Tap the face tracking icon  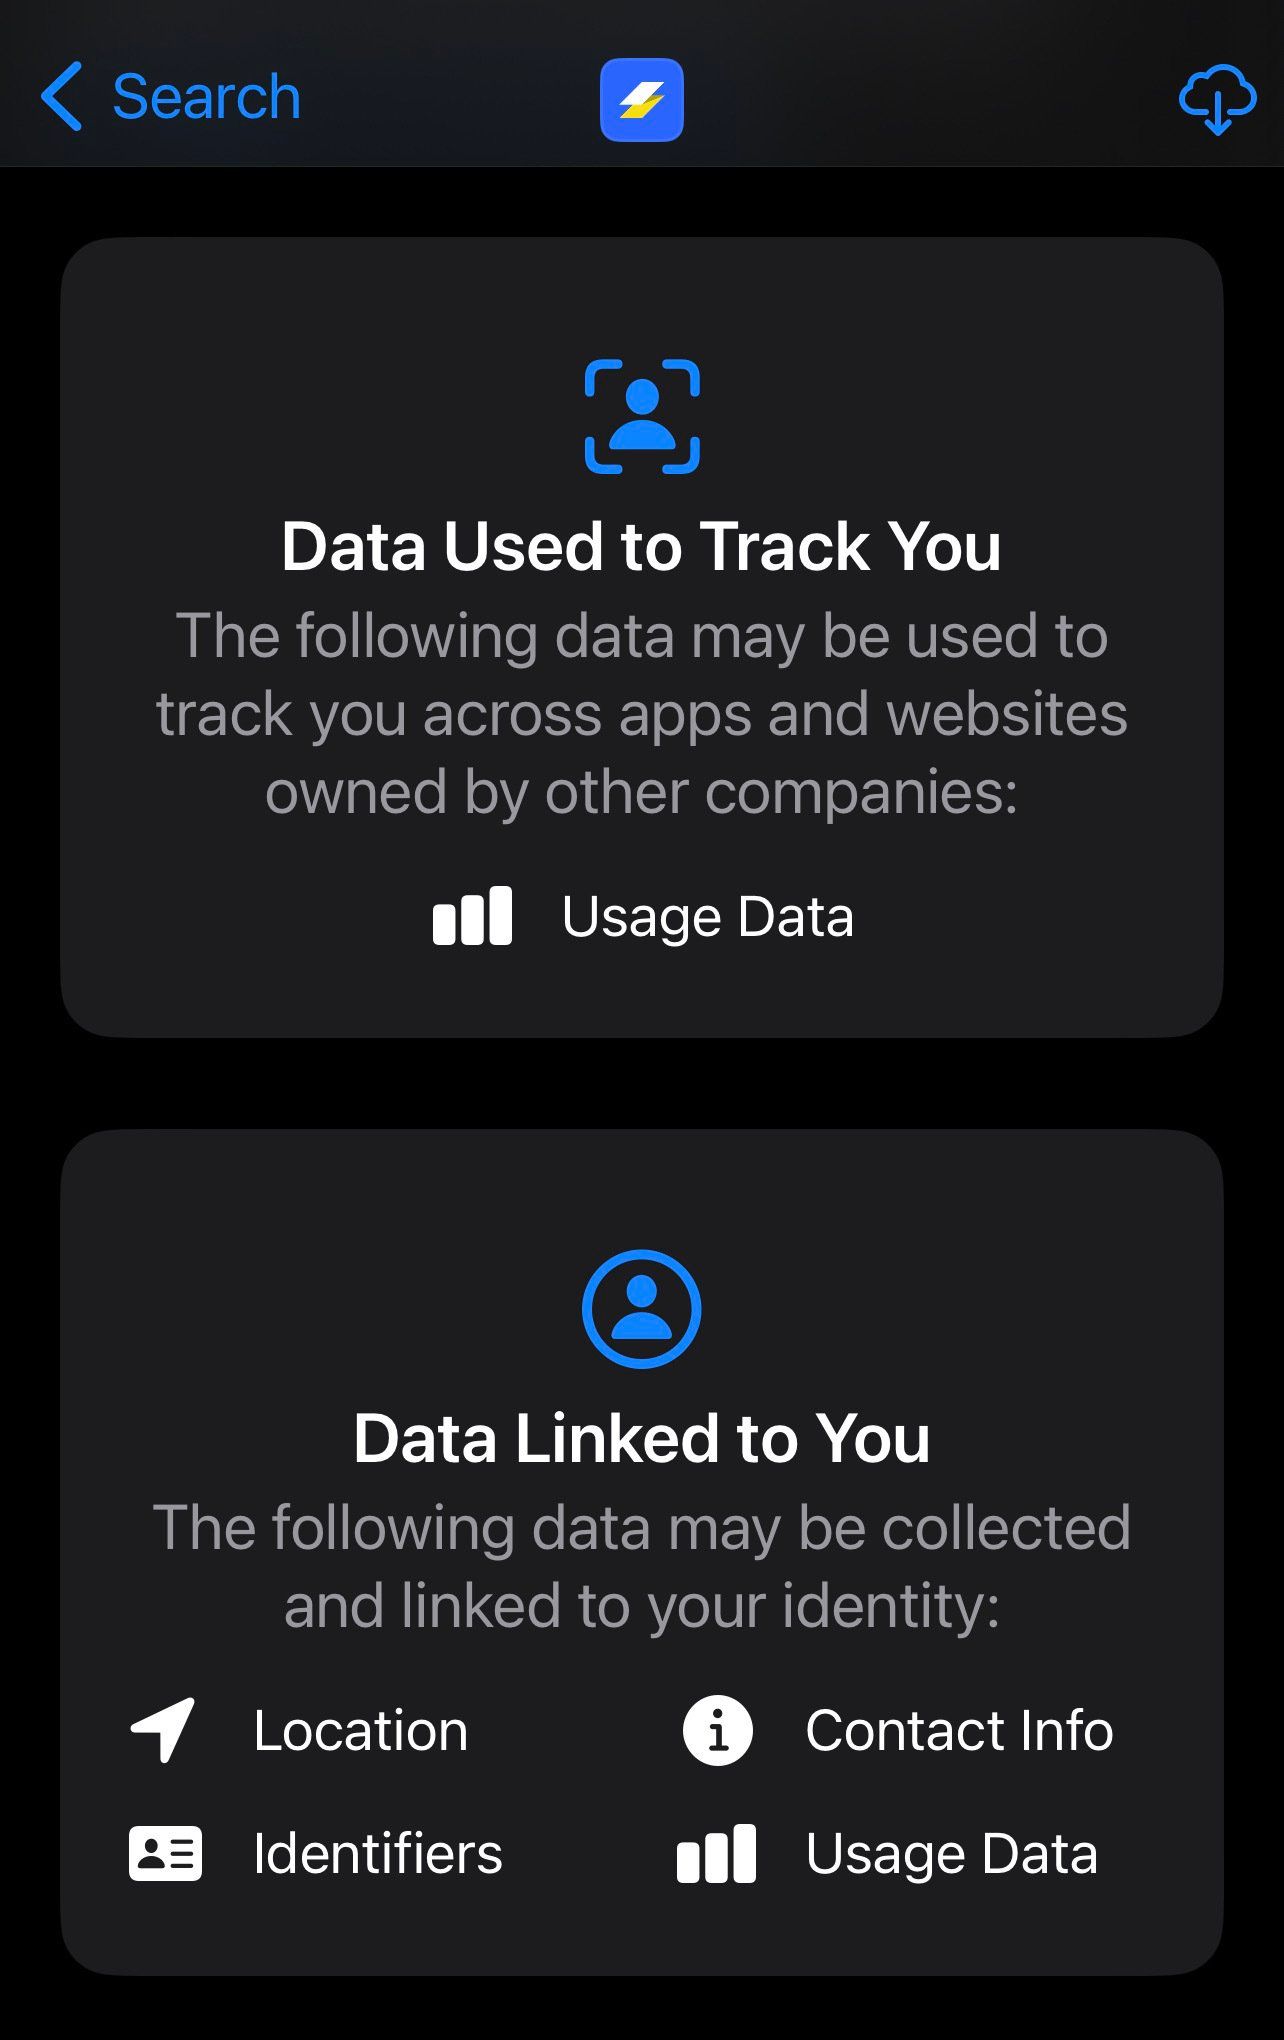[x=642, y=416]
